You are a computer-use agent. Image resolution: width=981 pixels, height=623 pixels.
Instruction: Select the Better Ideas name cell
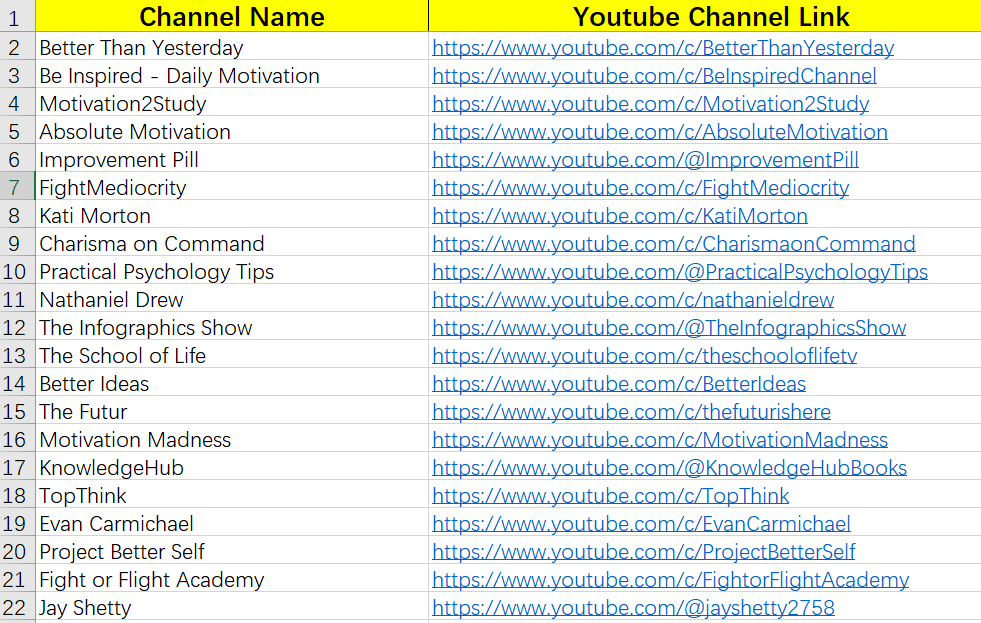click(232, 382)
